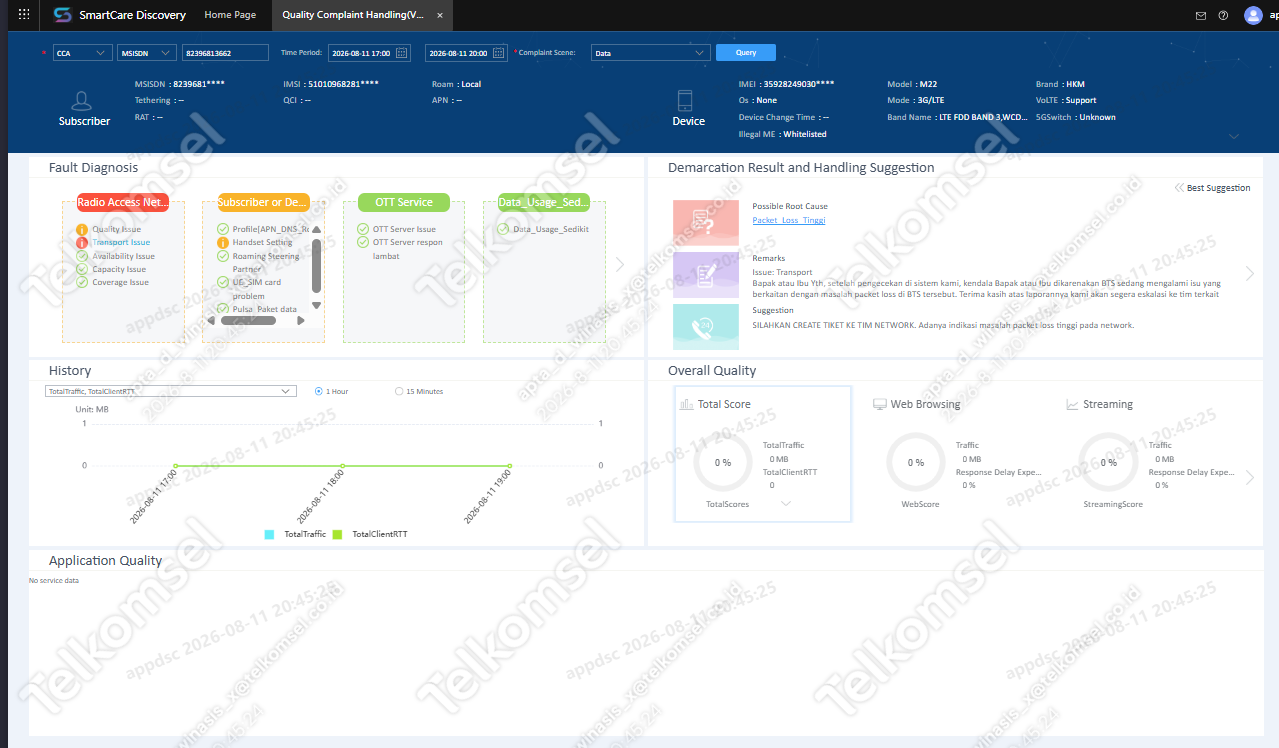
Task: Click the Best Suggestion label
Action: (1218, 188)
